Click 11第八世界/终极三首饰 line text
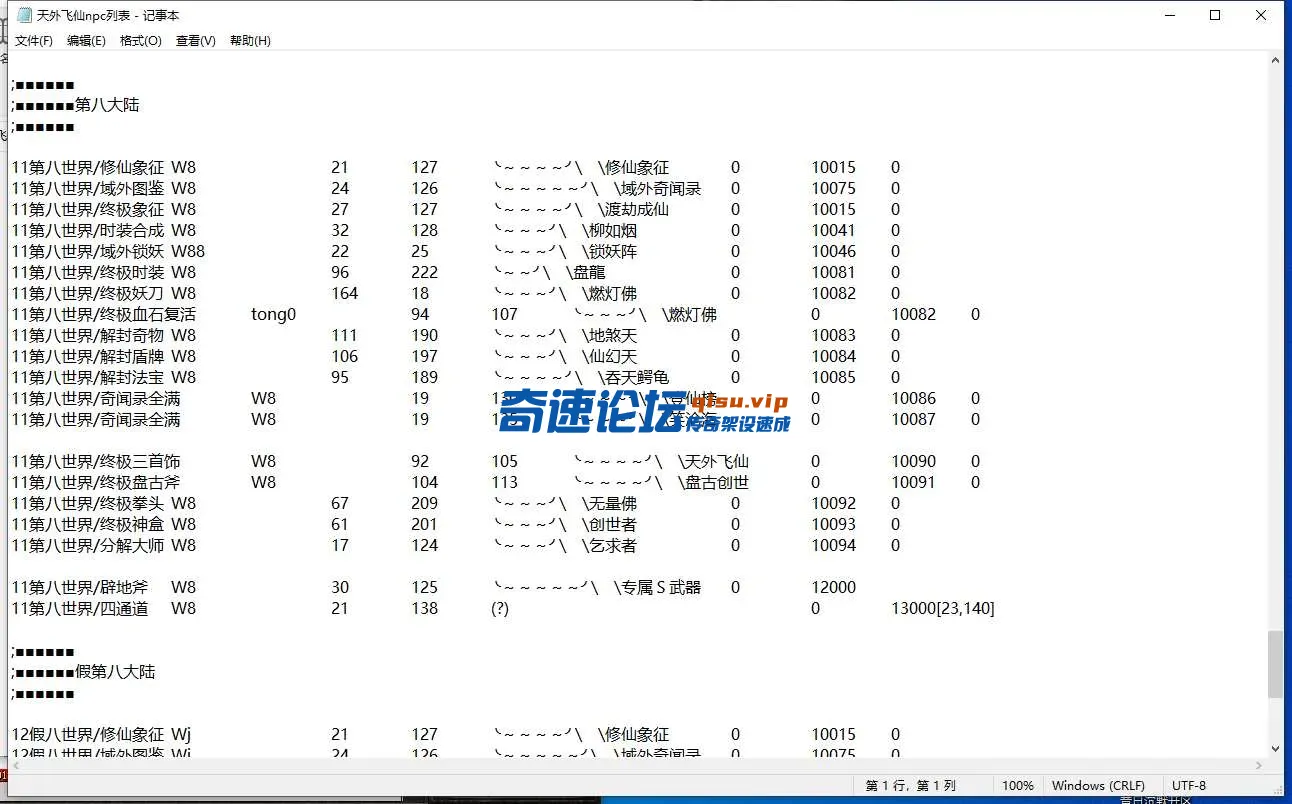 [x=96, y=462]
